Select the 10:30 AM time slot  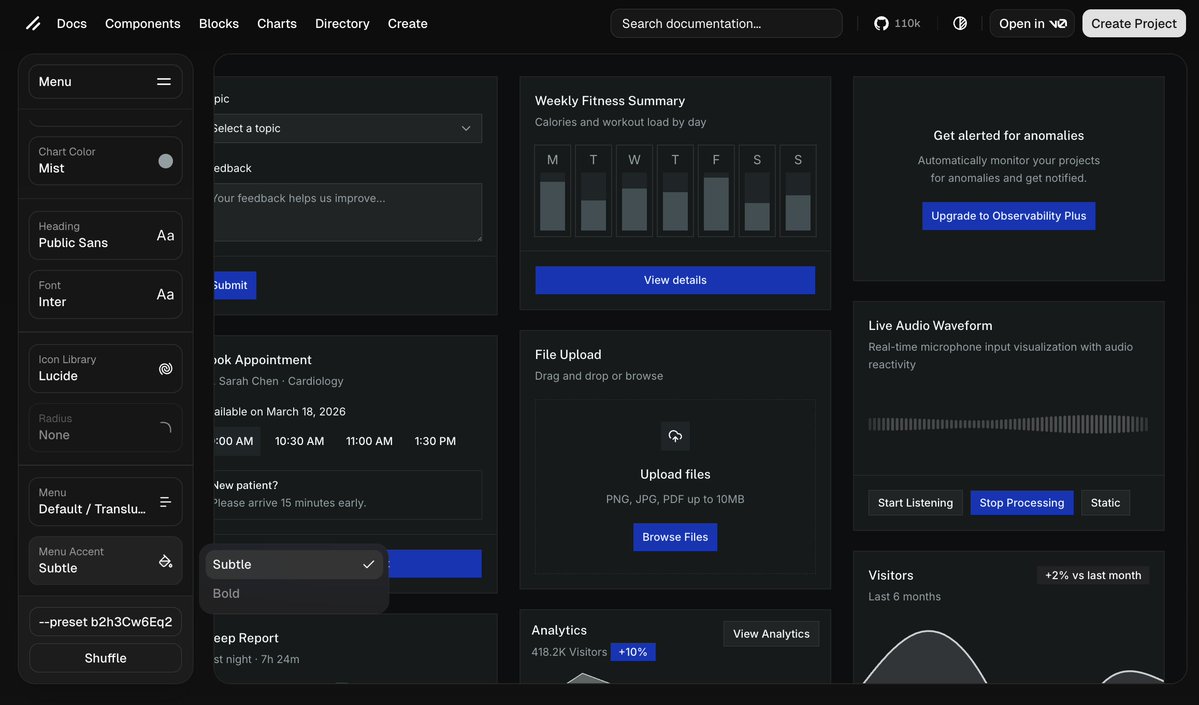pyautogui.click(x=299, y=441)
